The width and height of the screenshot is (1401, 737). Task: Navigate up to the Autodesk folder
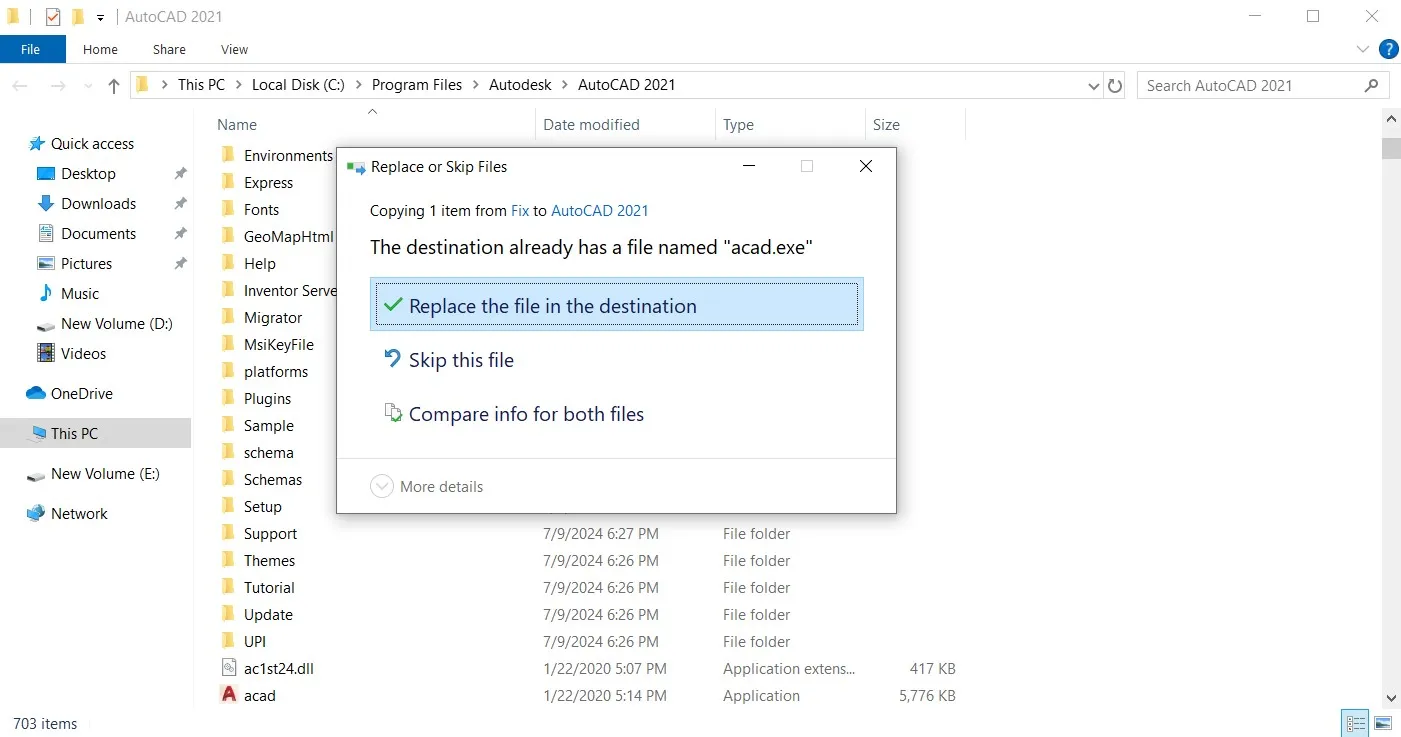point(520,85)
